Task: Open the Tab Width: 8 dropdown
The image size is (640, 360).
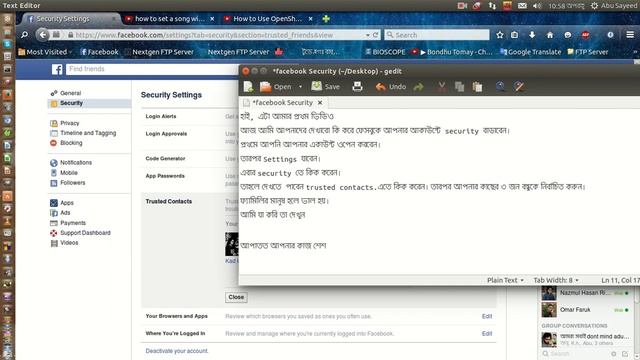Action: click(556, 280)
